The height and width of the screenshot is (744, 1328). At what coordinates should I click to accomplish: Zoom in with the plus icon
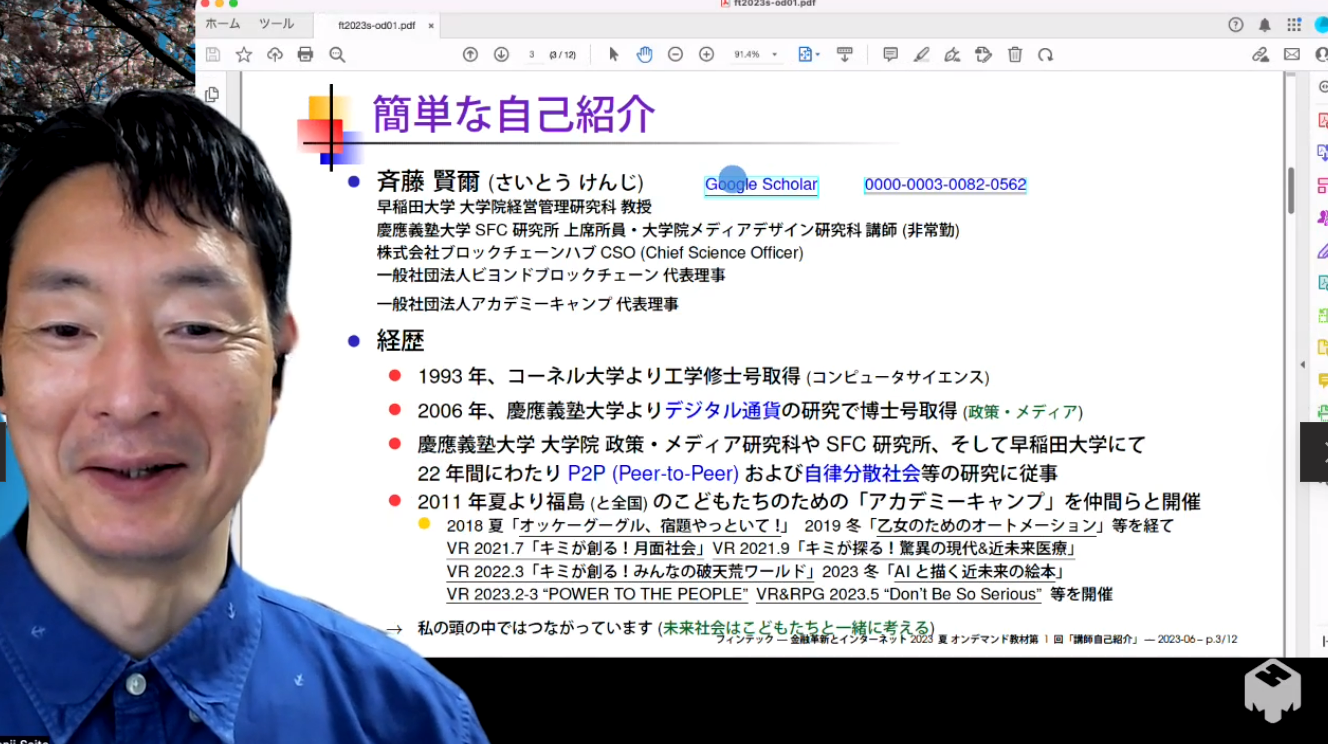(x=706, y=55)
